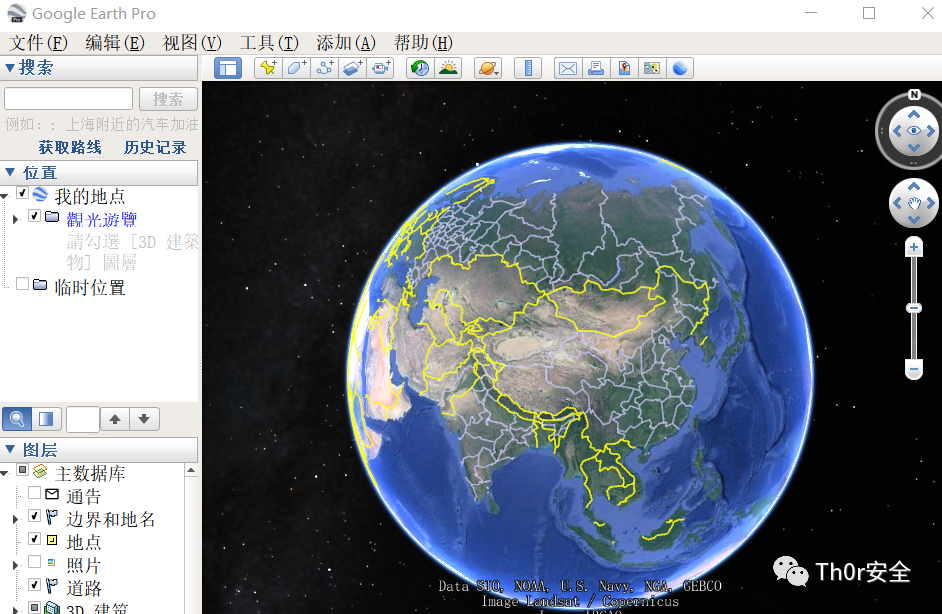Select the 觀光游覽 link in places
The image size is (942, 614).
pyautogui.click(x=102, y=220)
